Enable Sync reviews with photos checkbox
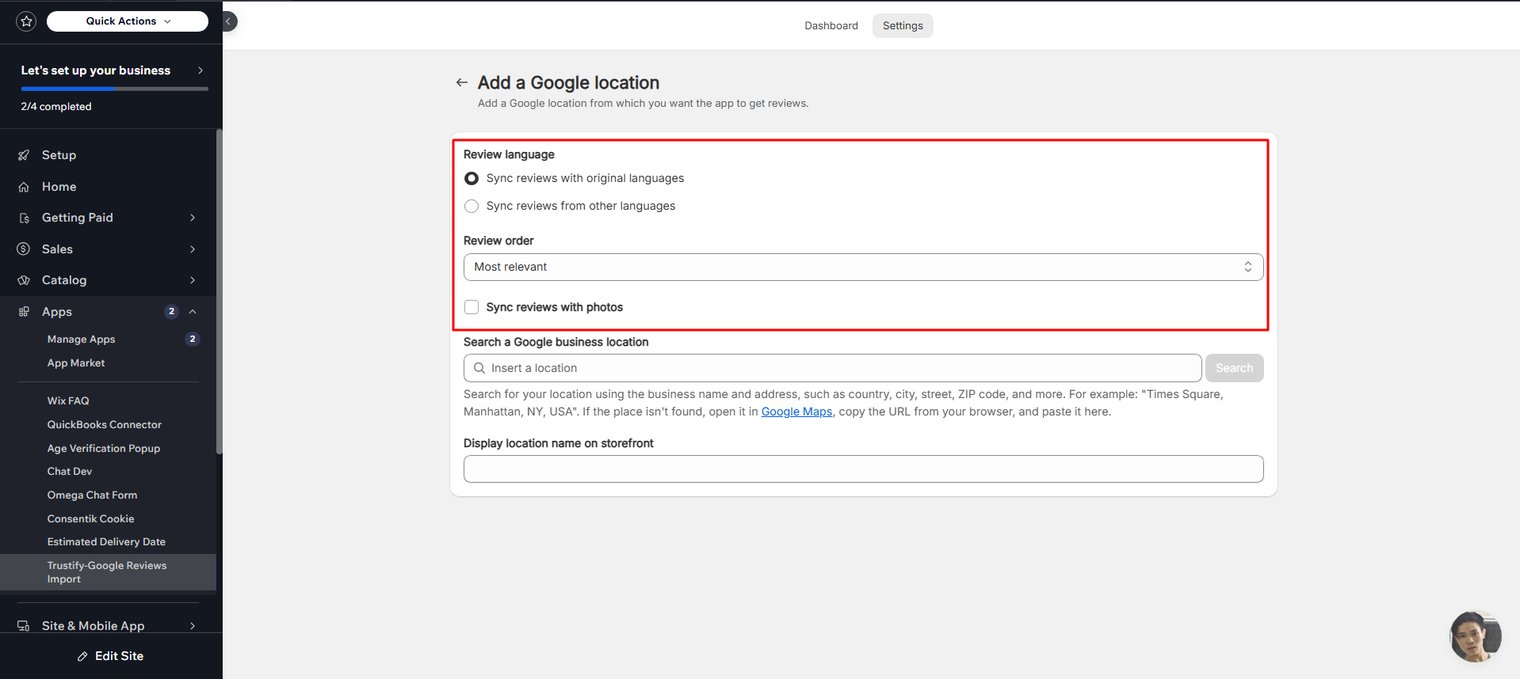This screenshot has height=679, width=1520. tap(472, 307)
